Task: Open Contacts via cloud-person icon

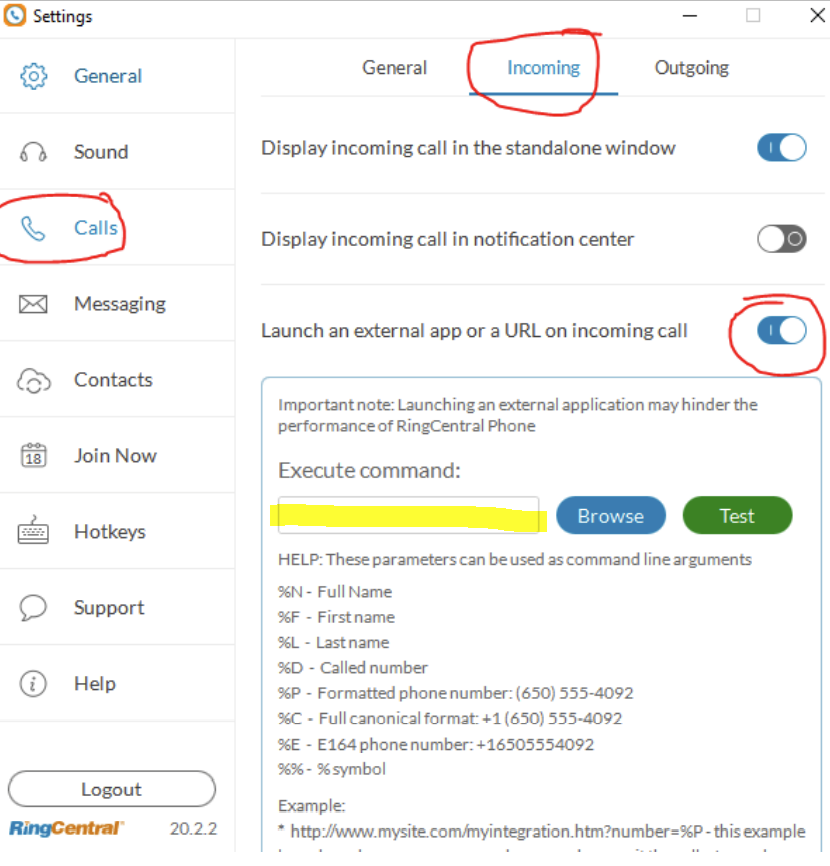Action: click(33, 379)
